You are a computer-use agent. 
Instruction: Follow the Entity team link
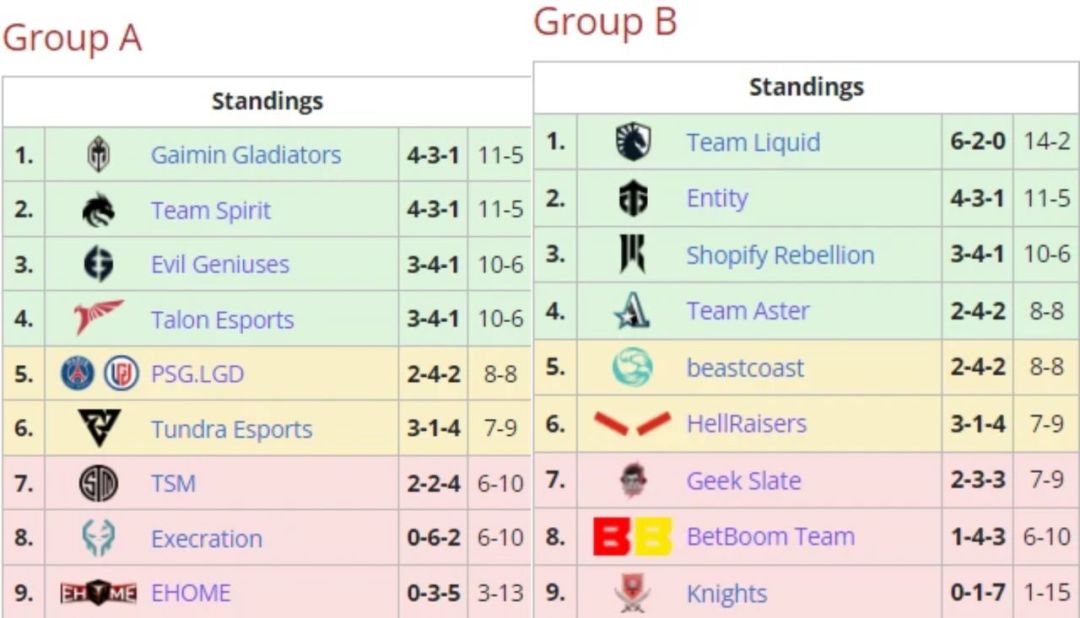tap(716, 198)
